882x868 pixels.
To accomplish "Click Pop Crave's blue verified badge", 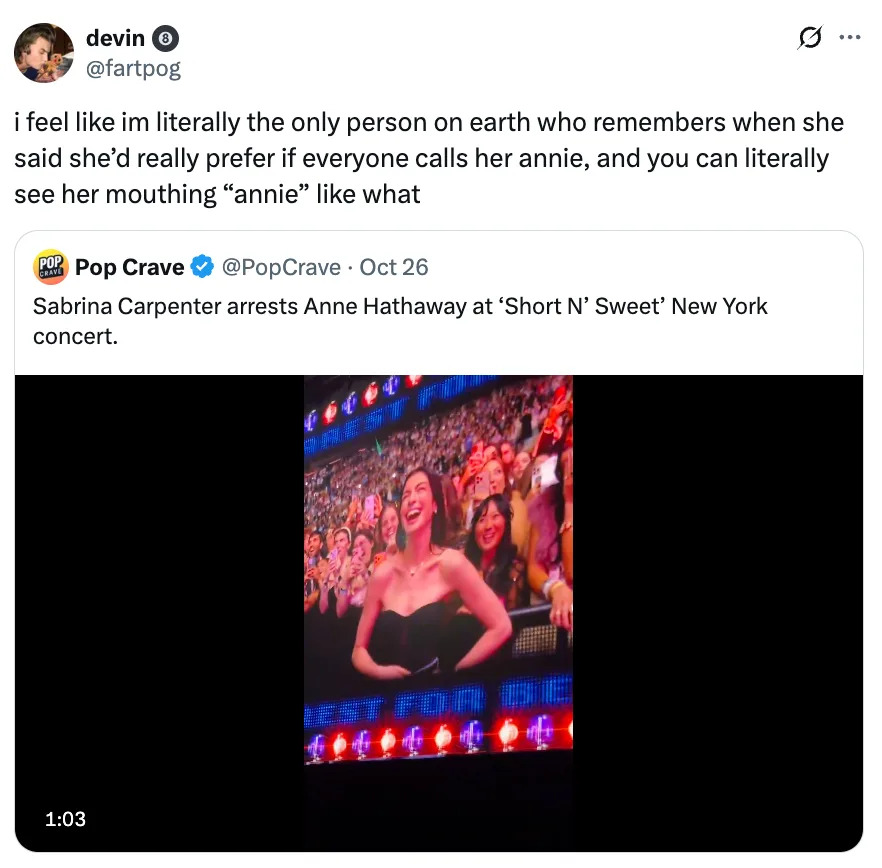I will pyautogui.click(x=203, y=267).
